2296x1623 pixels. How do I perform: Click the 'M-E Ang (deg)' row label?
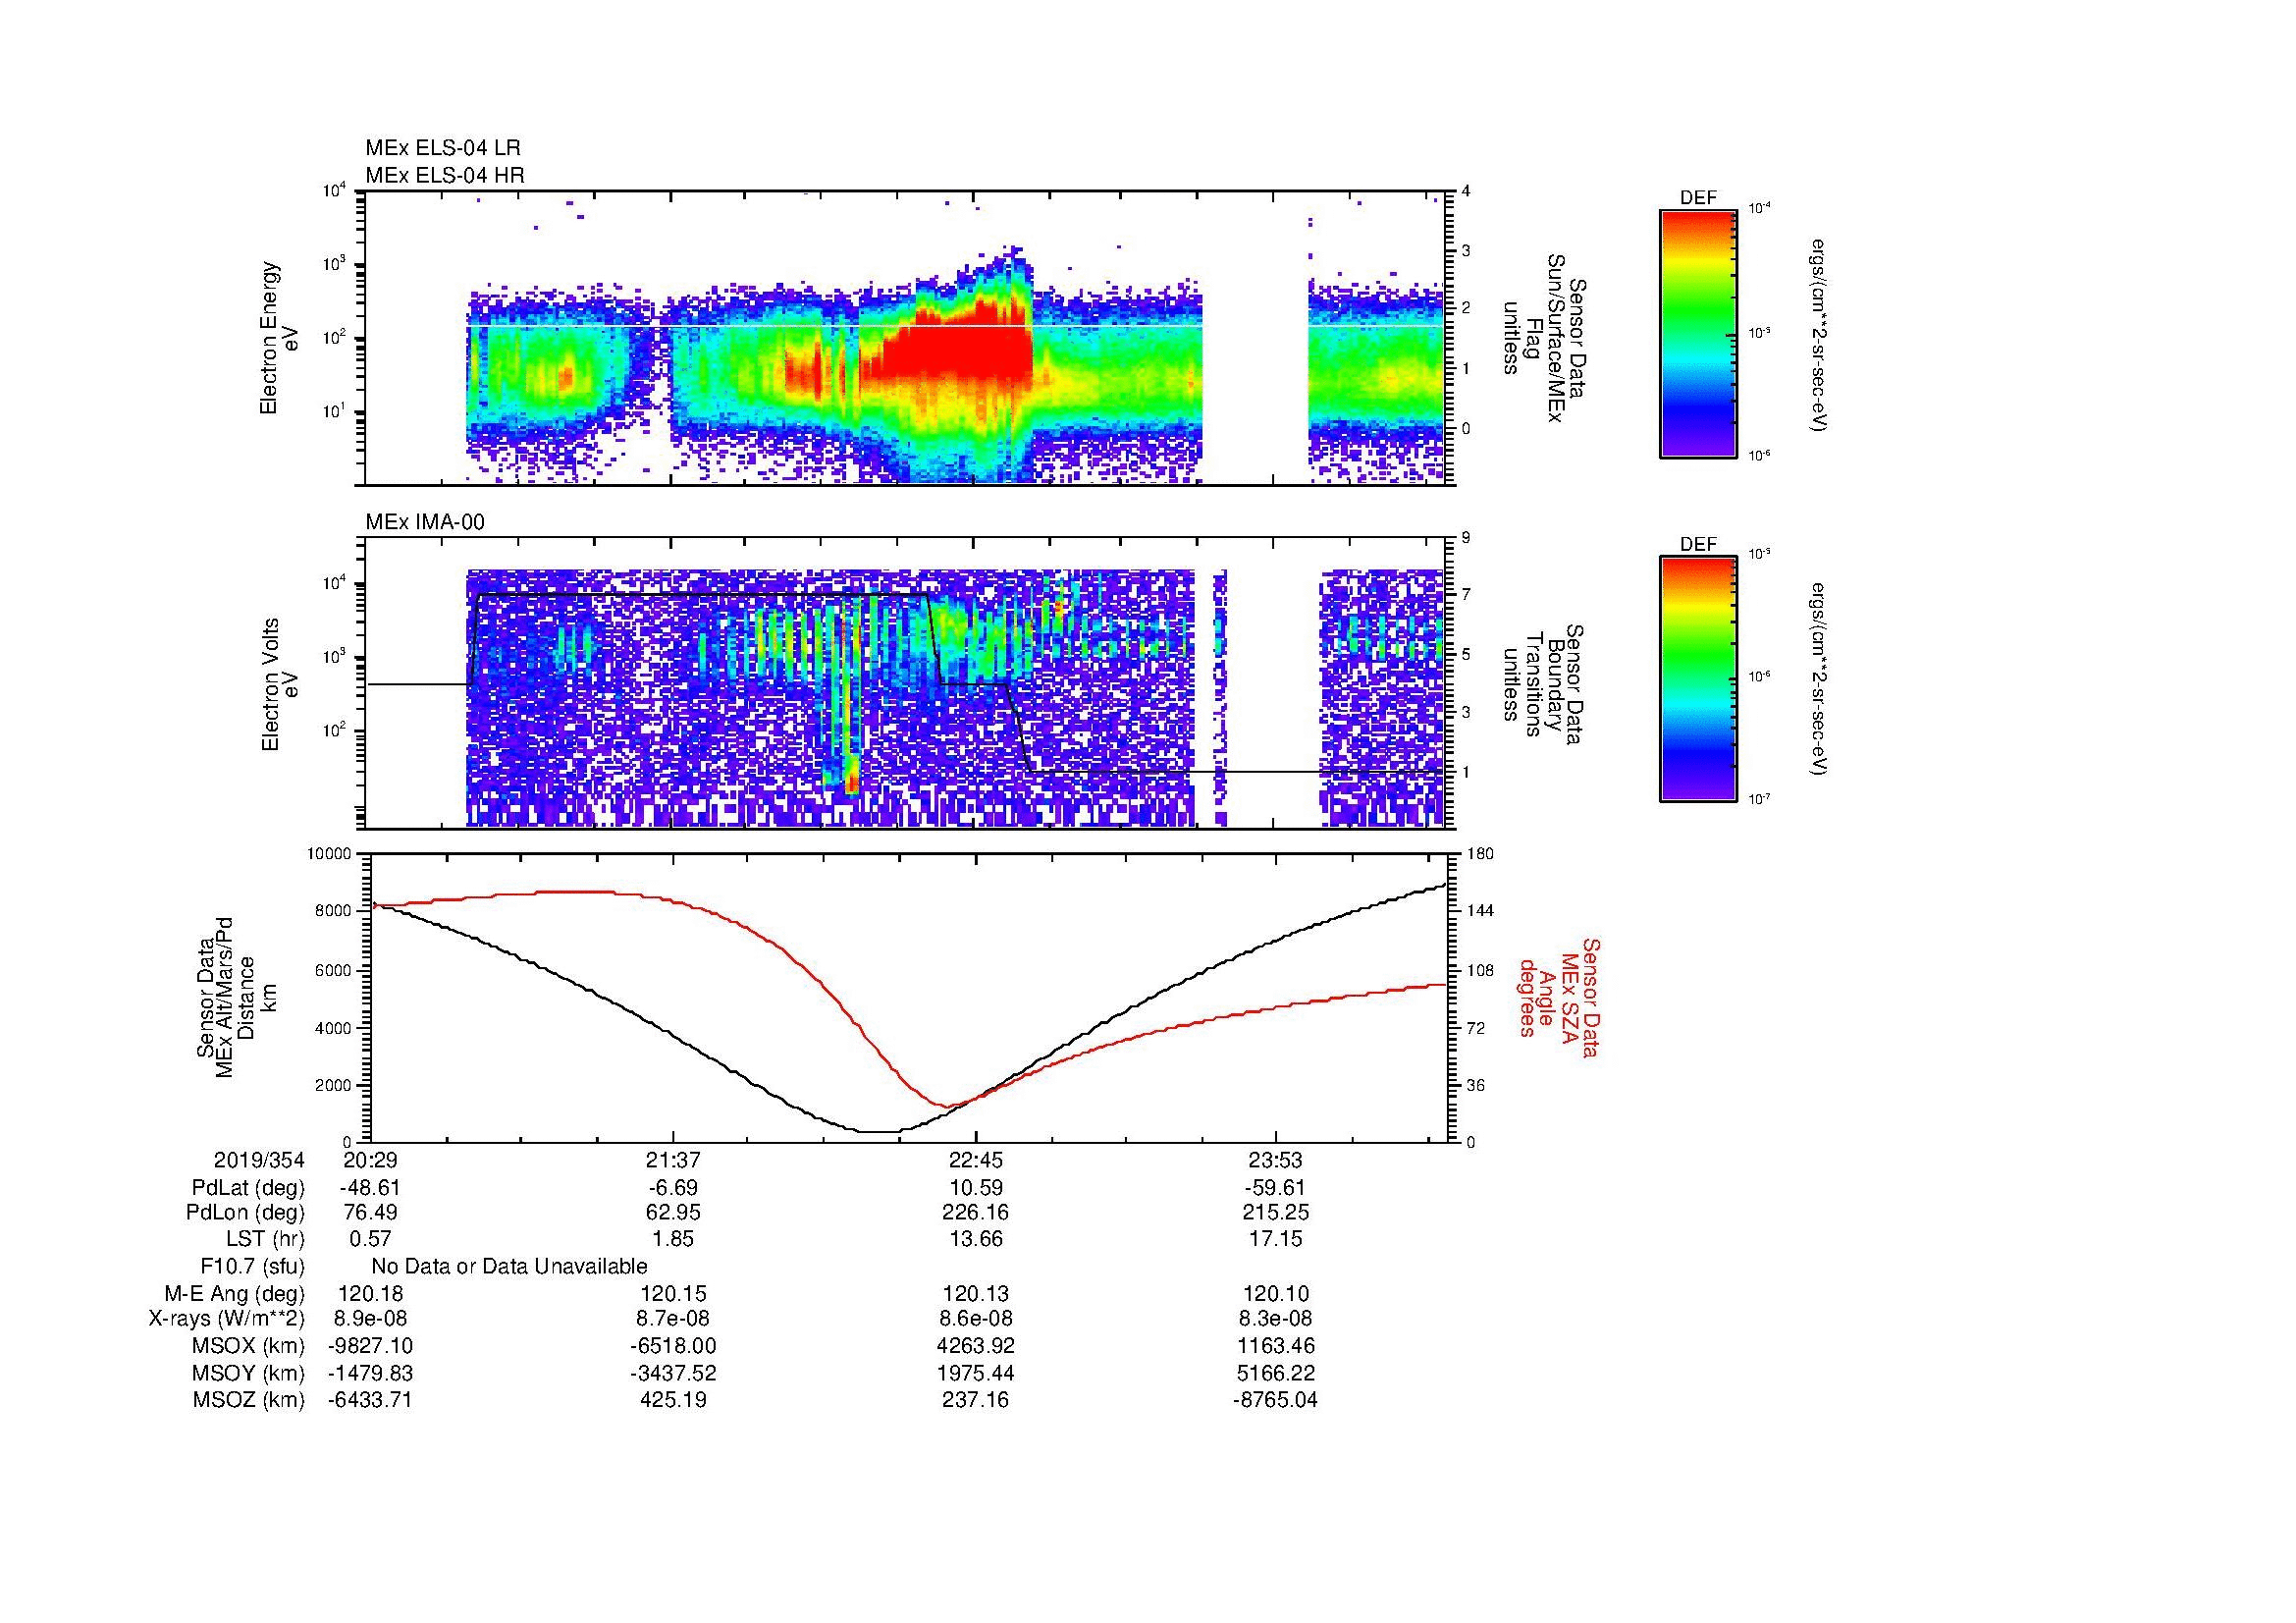click(x=234, y=1293)
